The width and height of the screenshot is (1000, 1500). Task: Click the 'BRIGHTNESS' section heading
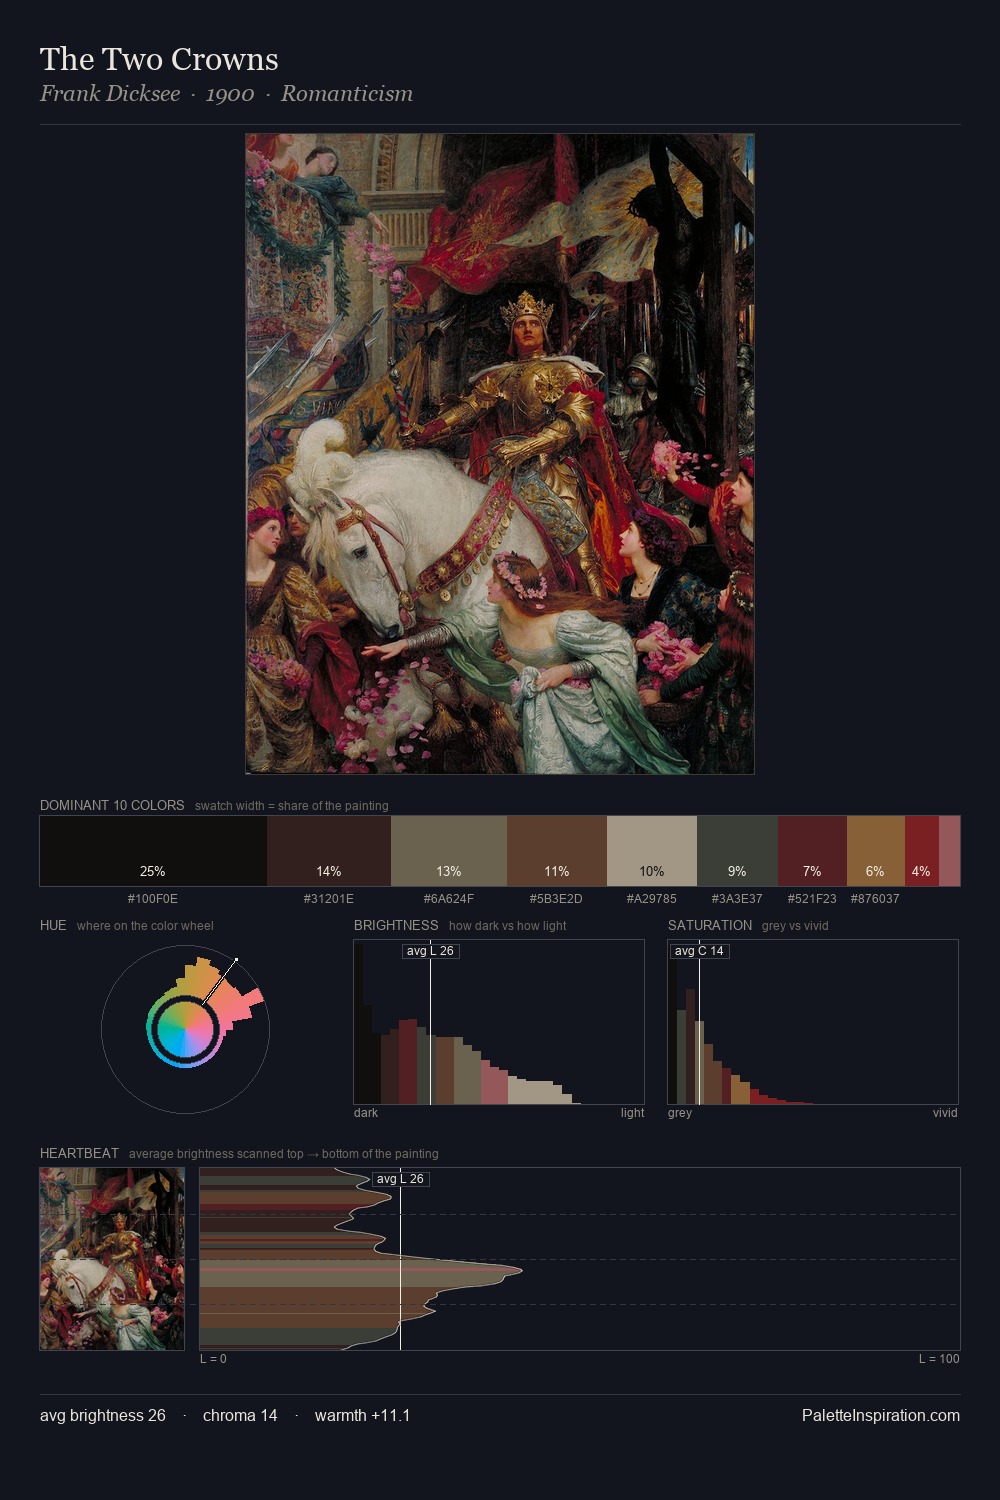396,925
